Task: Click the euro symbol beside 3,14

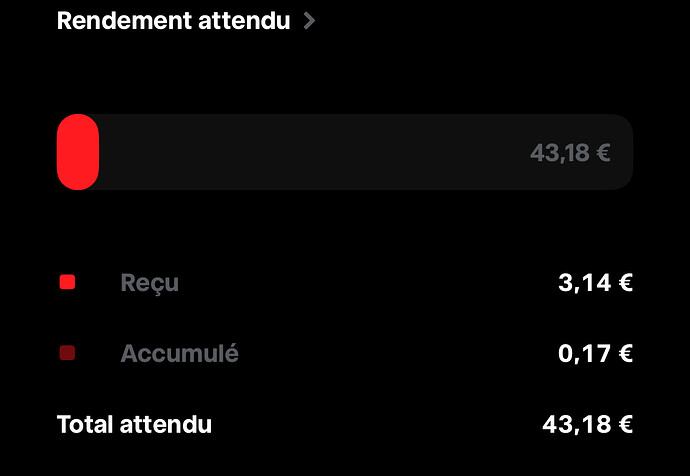Action: tap(625, 282)
